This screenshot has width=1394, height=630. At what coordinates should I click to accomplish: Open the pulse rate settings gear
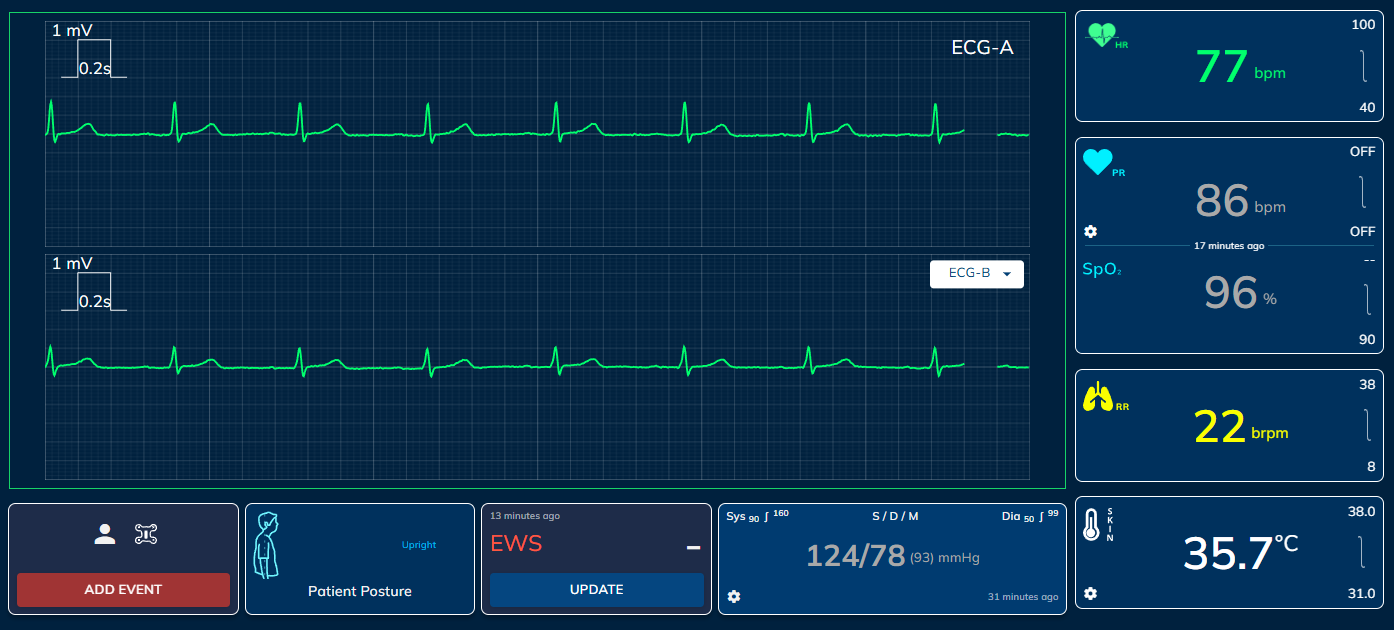[1091, 231]
